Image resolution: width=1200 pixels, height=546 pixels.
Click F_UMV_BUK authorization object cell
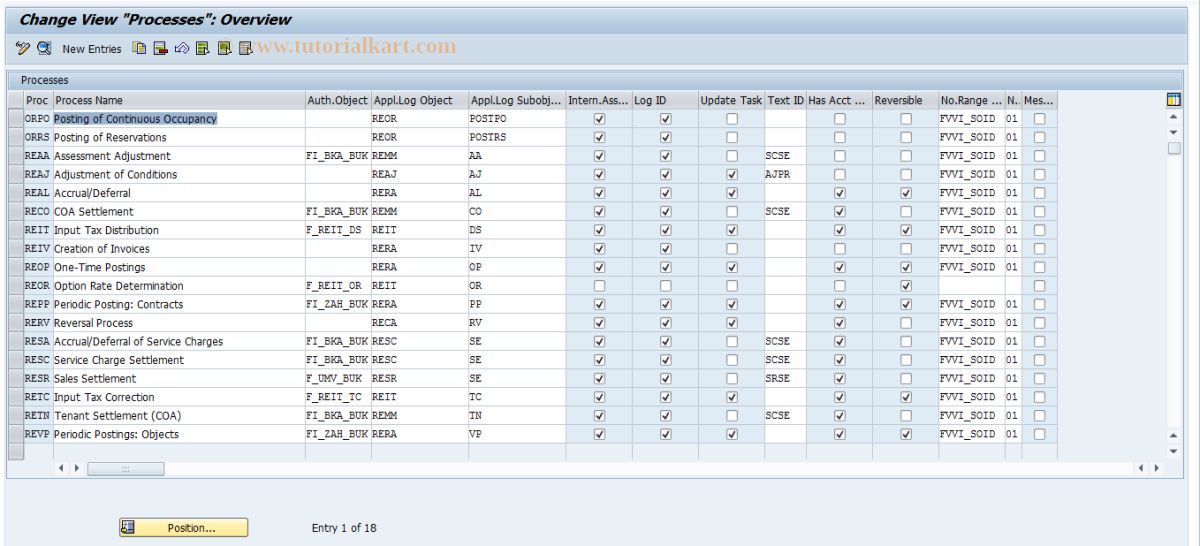[x=338, y=378]
